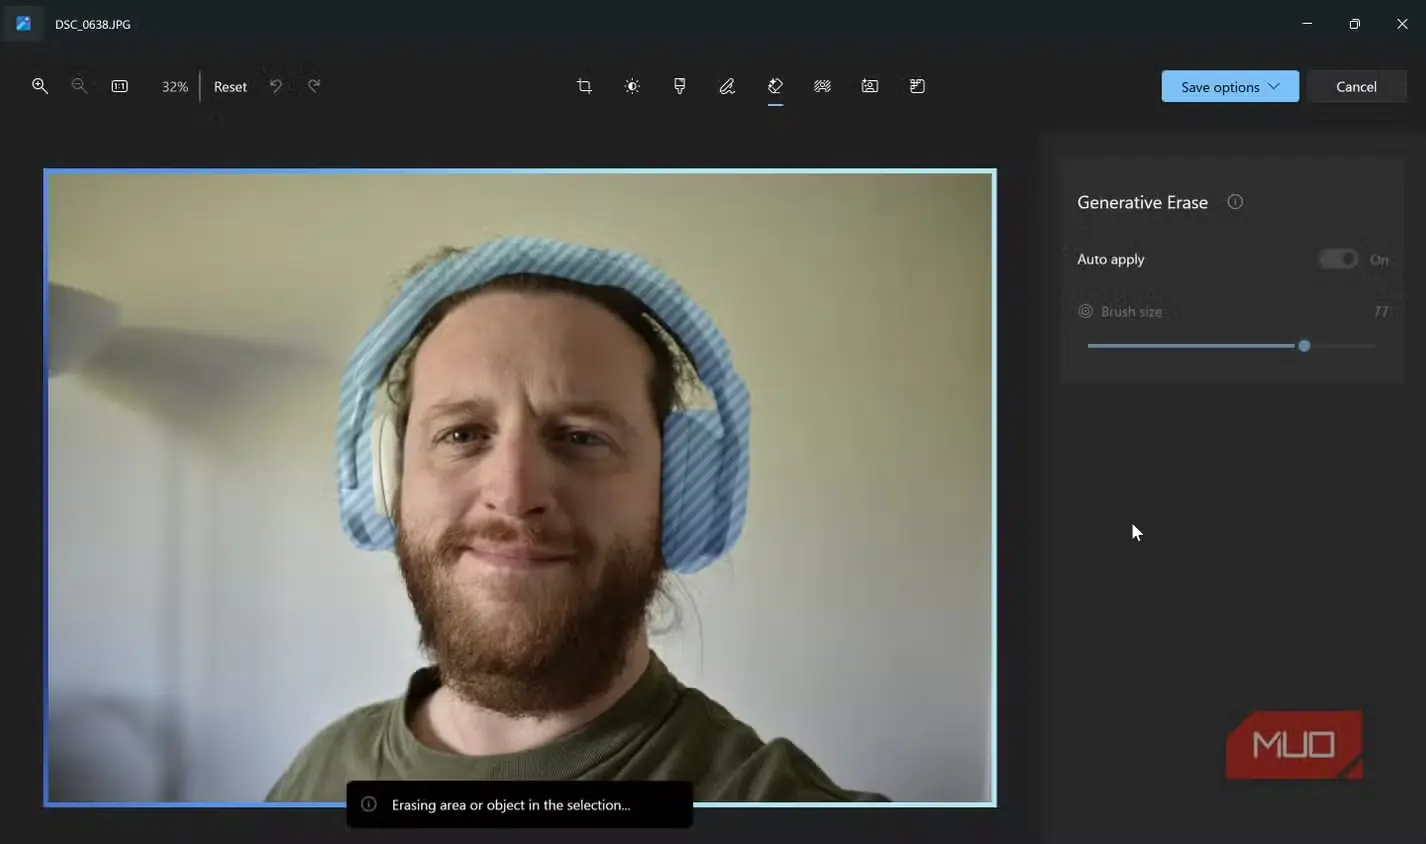Click the 32% zoom level value

click(175, 87)
